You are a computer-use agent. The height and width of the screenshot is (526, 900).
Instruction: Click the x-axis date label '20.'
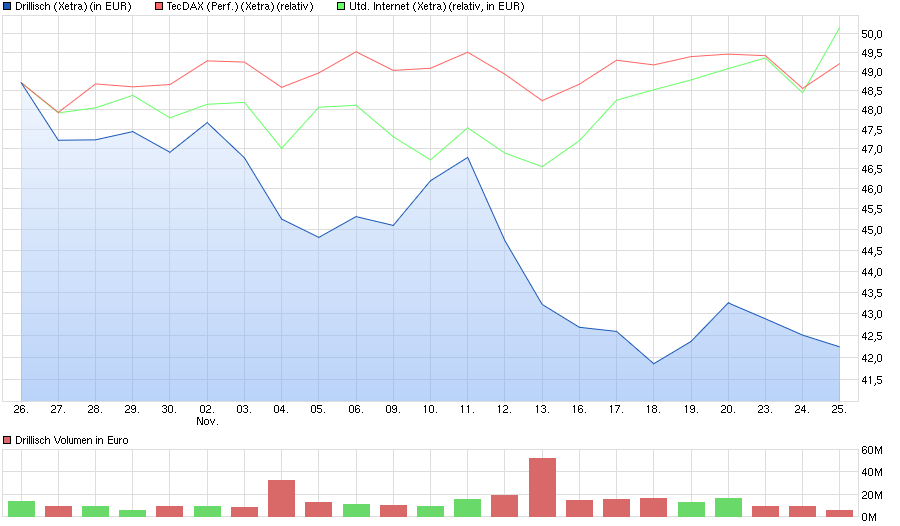click(x=728, y=409)
